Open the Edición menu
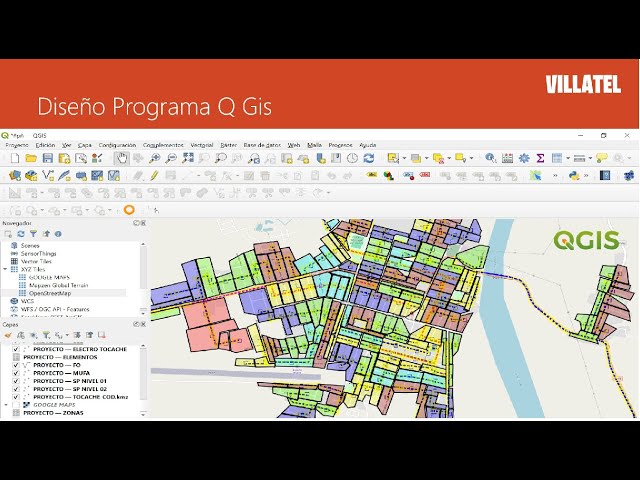 click(x=45, y=145)
